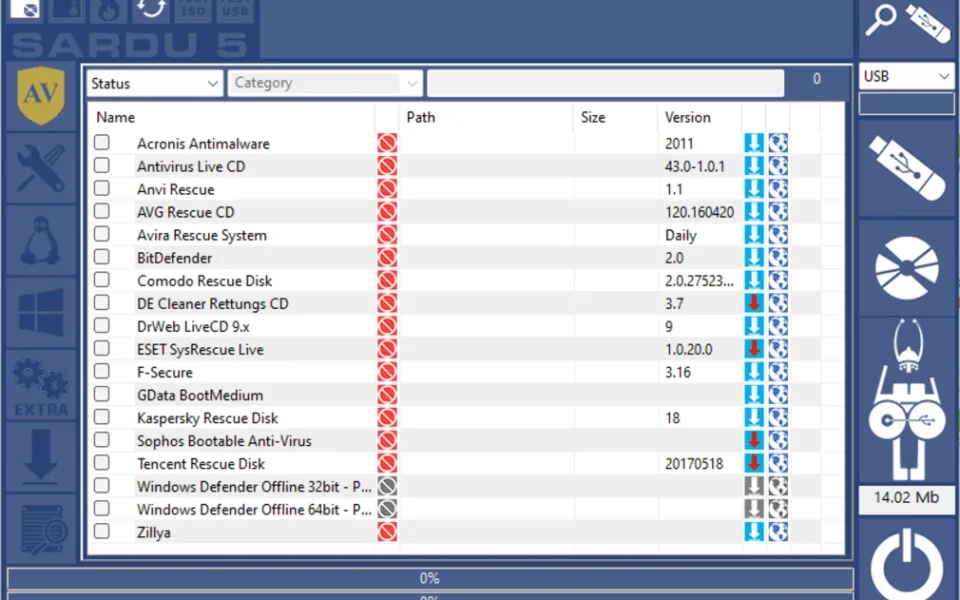Check the GData BootMedium checkbox
This screenshot has height=600, width=960.
pos(102,394)
